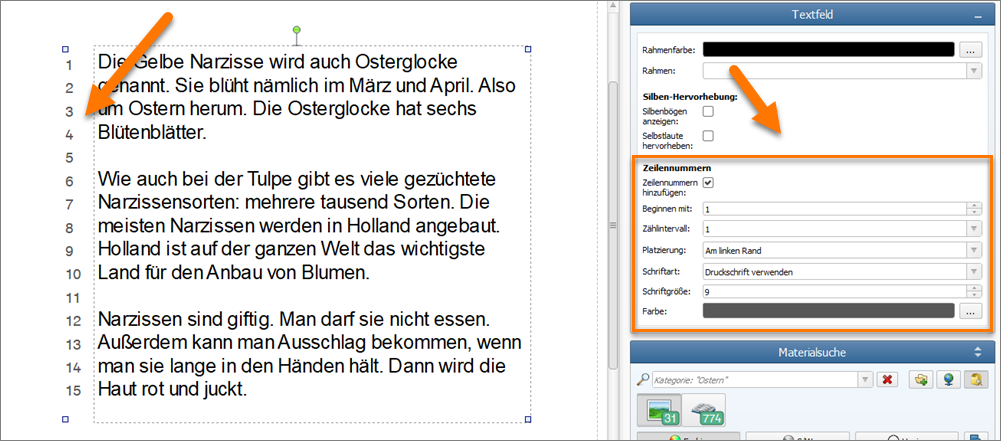Uncheck Zeilennummern hinzufügen checkbox
The height and width of the screenshot is (441, 1001).
point(709,184)
